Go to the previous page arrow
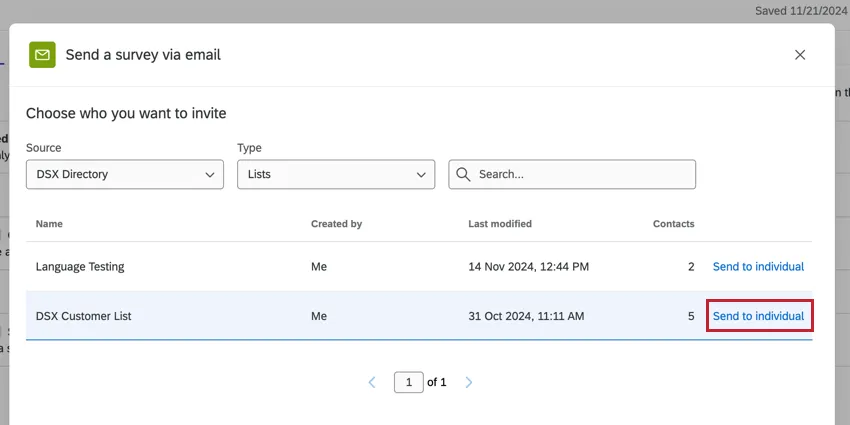850x425 pixels. 372,382
